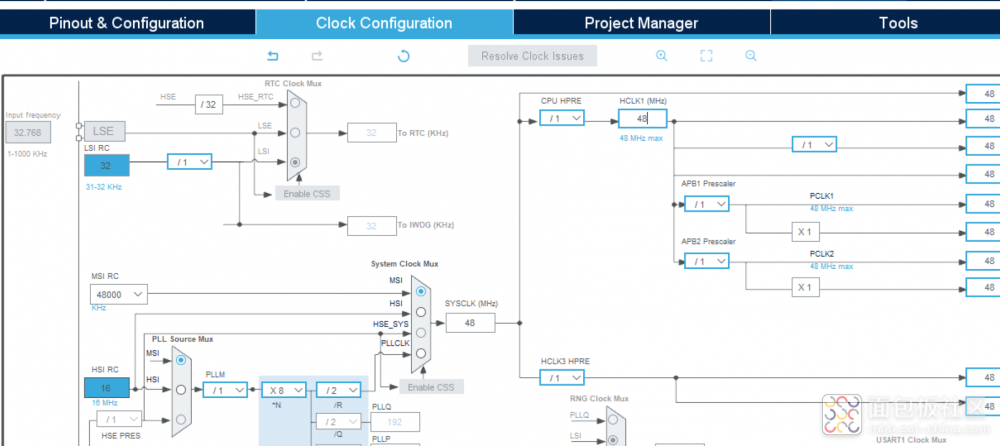Open the MSI RC 48000 dropdown
Image resolution: width=1000 pixels, height=446 pixels.
119,294
